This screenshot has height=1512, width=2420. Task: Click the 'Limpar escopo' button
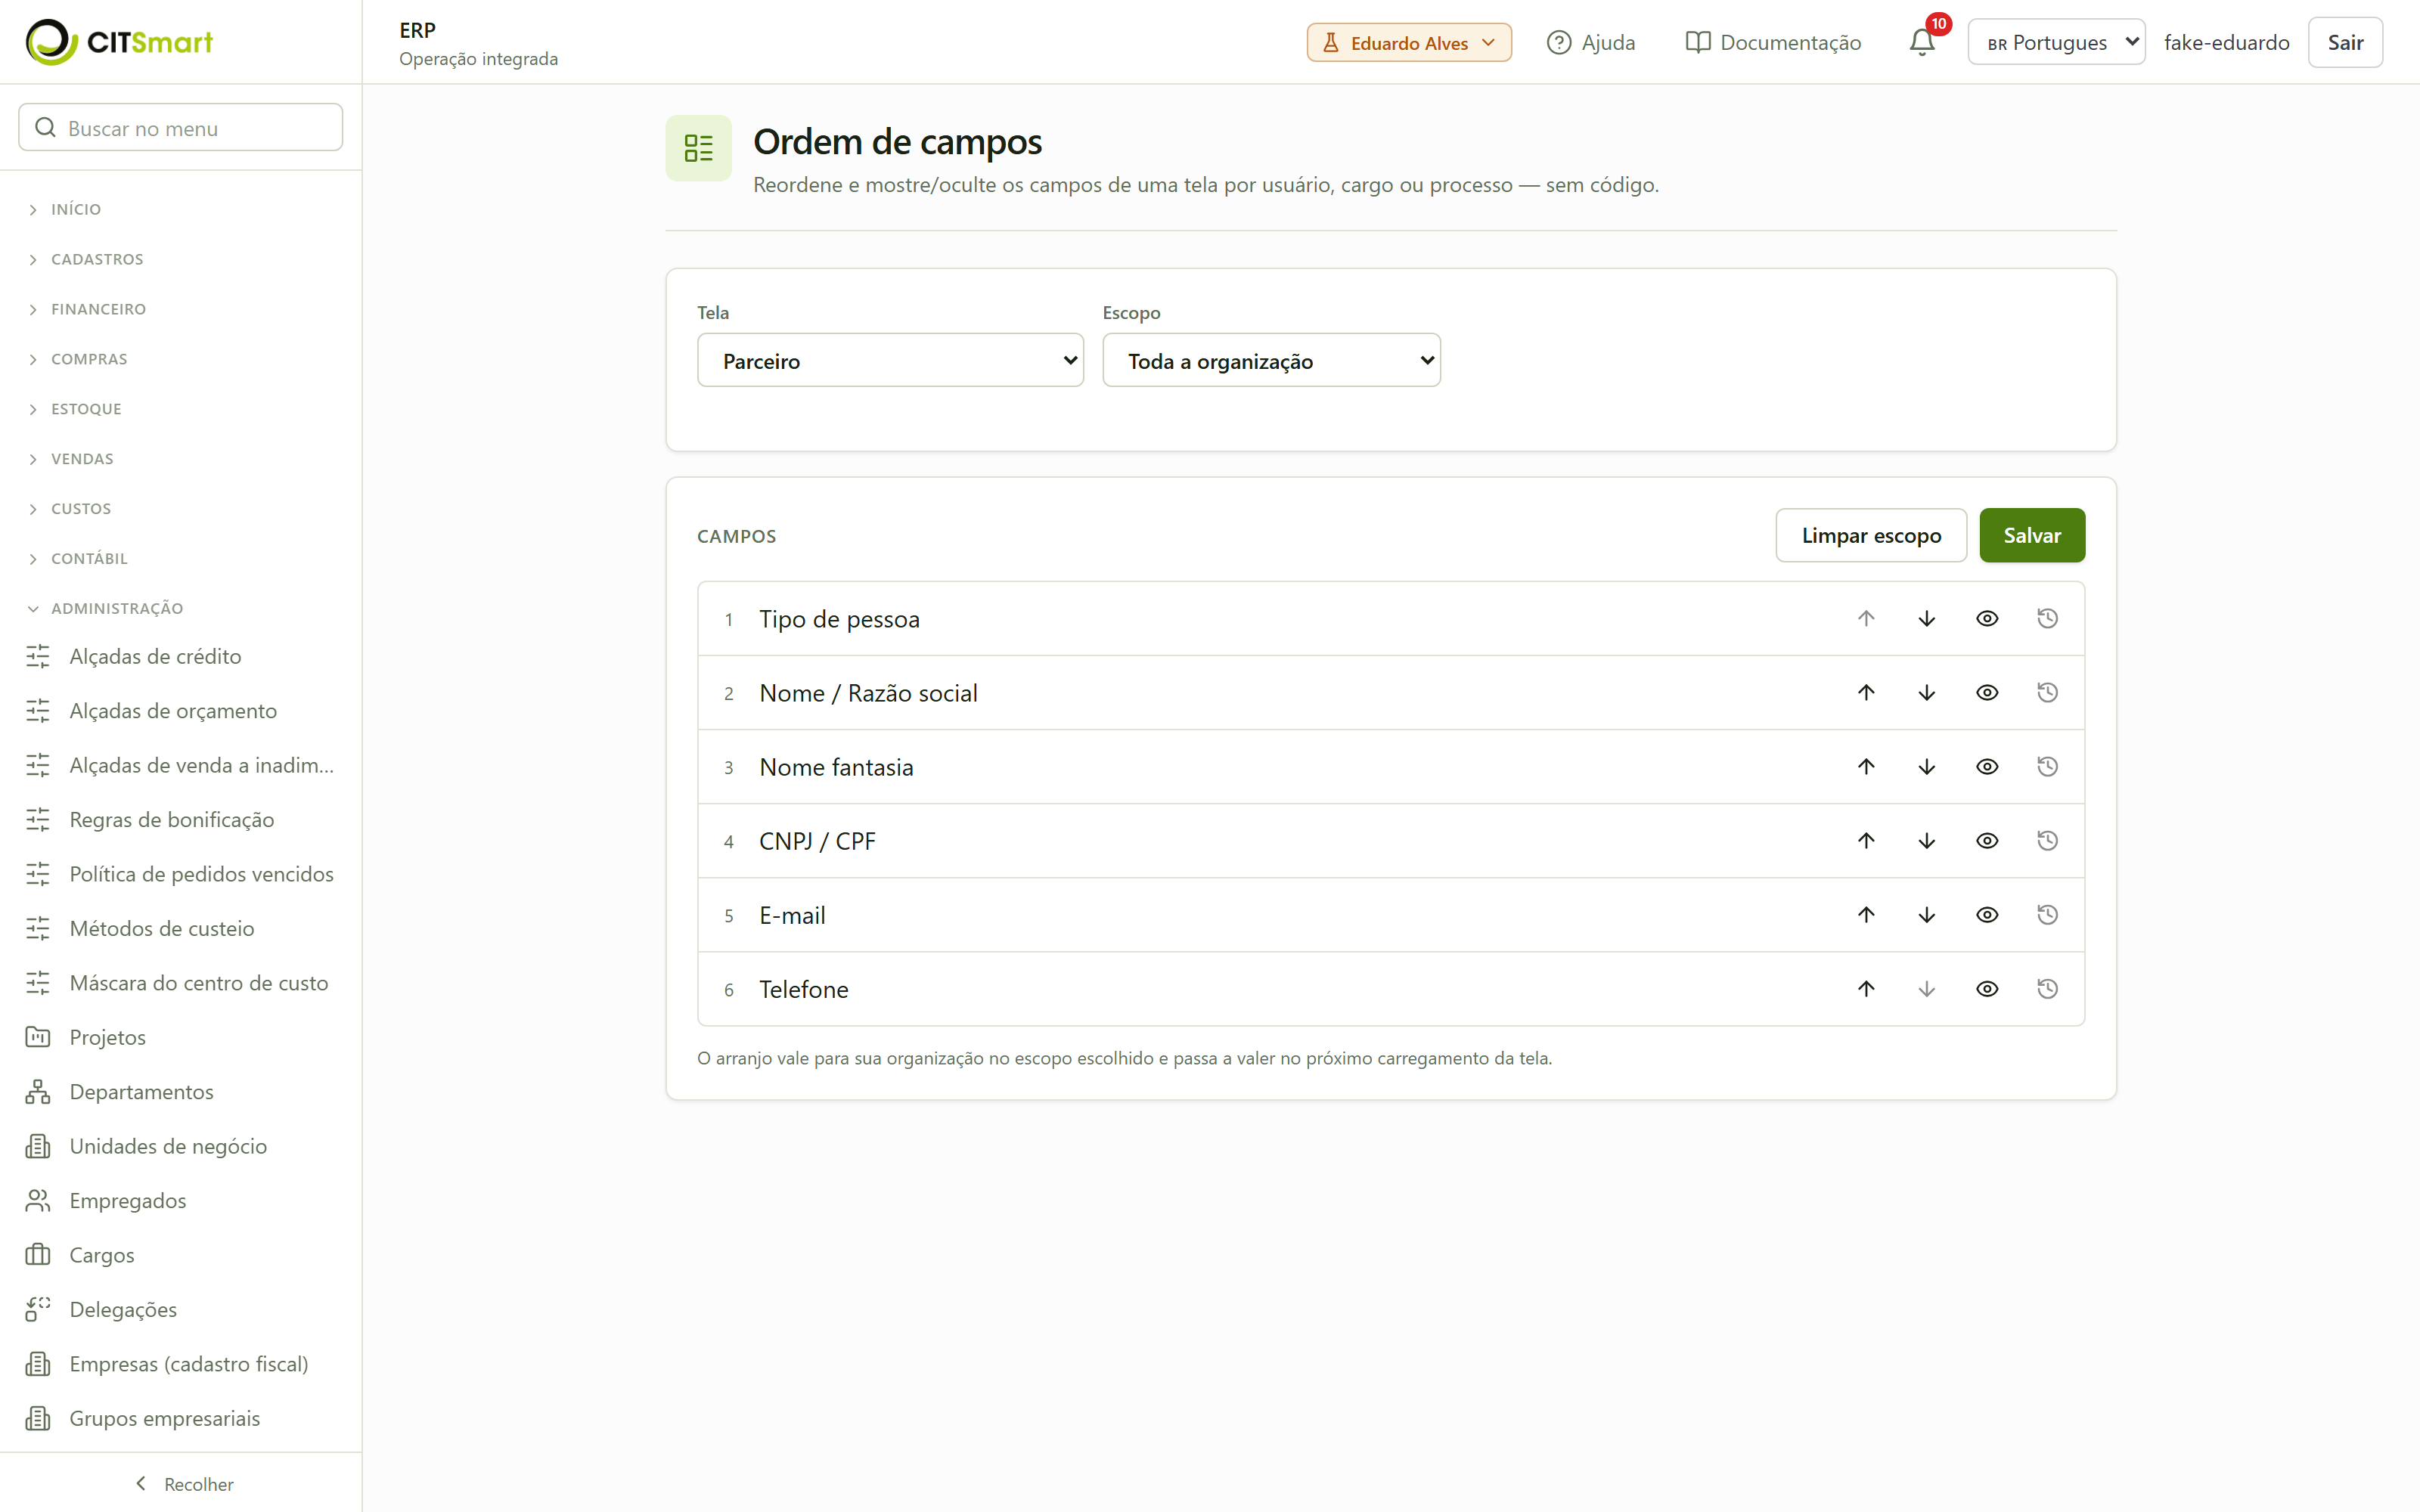tap(1871, 535)
